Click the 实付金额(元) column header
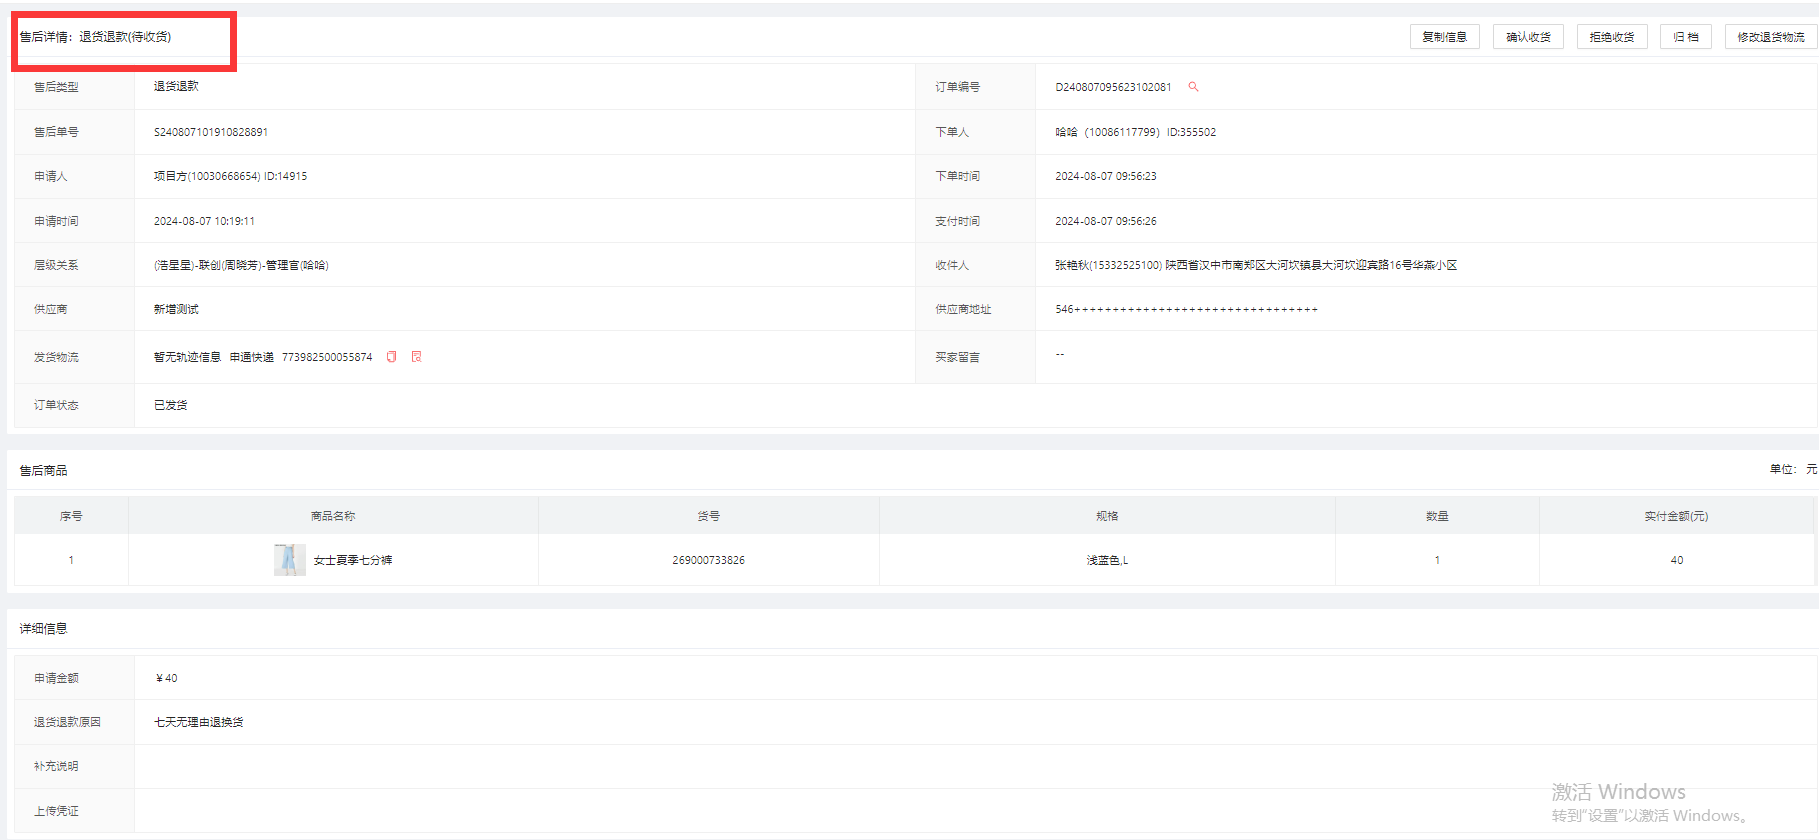Image resolution: width=1819 pixels, height=840 pixels. coord(1676,516)
